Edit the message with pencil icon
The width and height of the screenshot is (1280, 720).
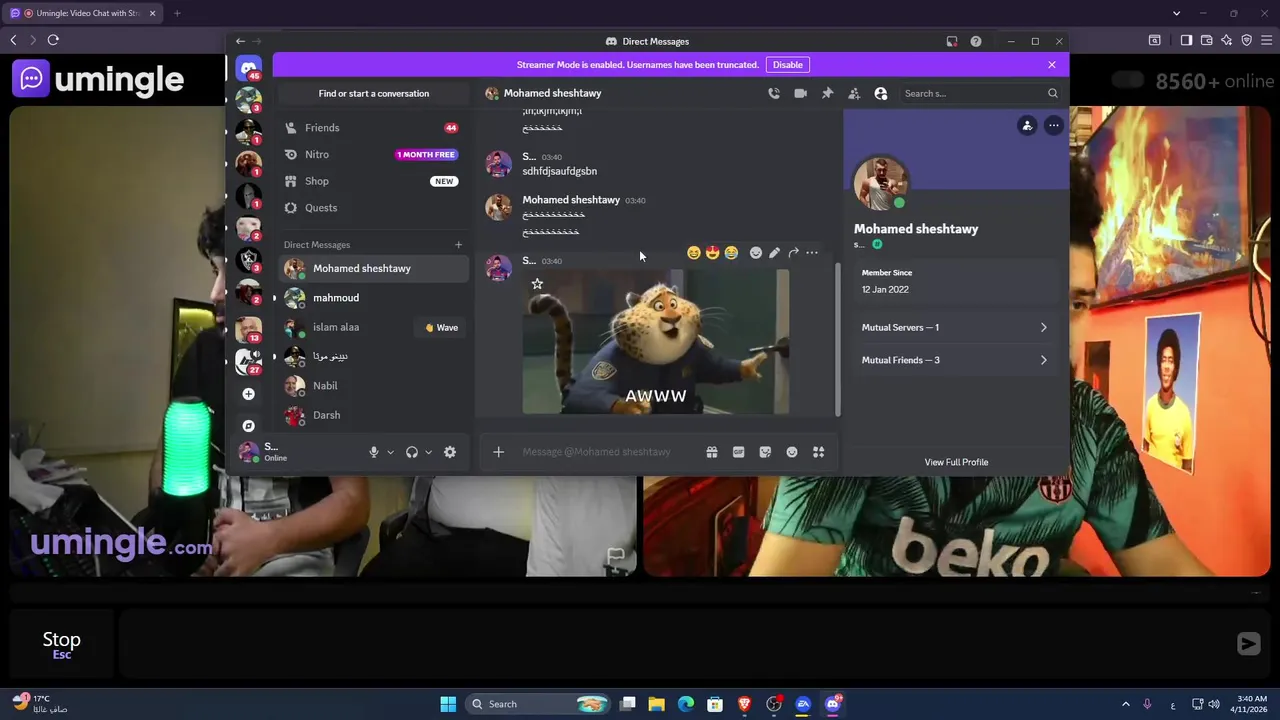(775, 253)
